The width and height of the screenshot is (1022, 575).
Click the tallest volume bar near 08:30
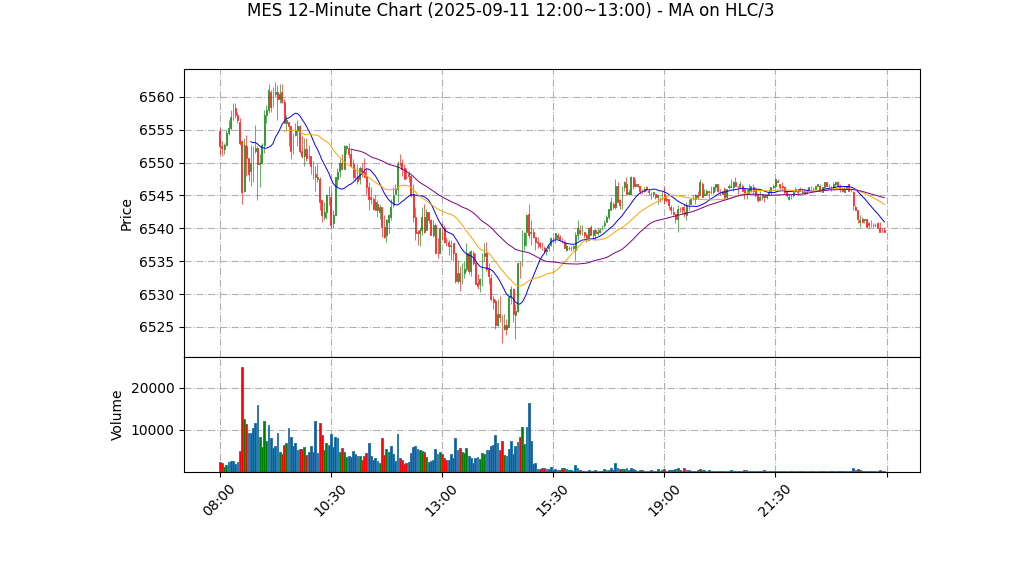[242, 419]
